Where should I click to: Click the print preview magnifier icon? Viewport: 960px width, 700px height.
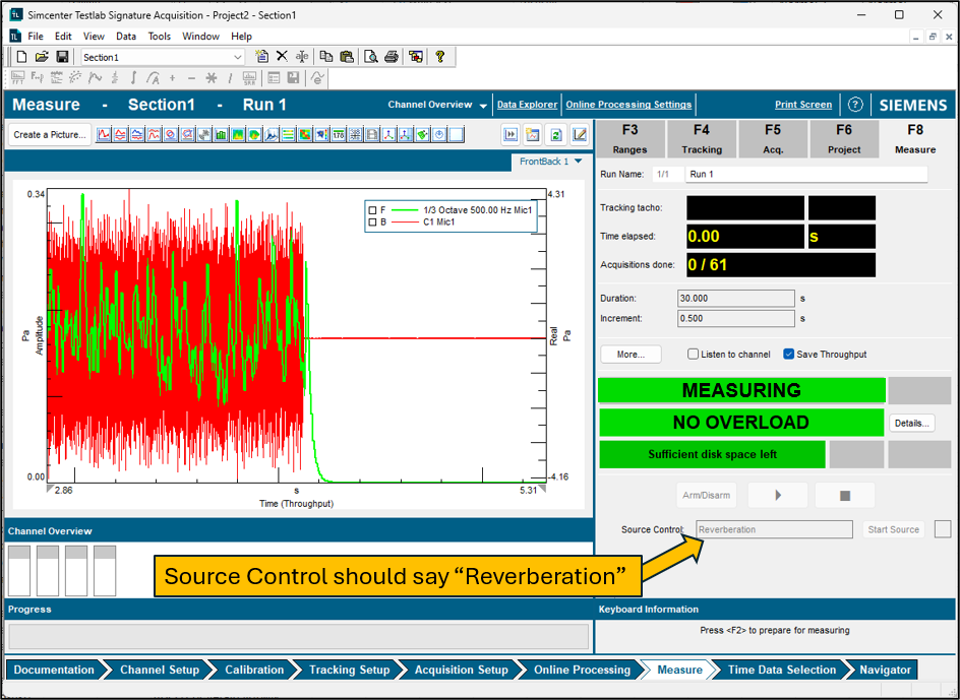(371, 57)
